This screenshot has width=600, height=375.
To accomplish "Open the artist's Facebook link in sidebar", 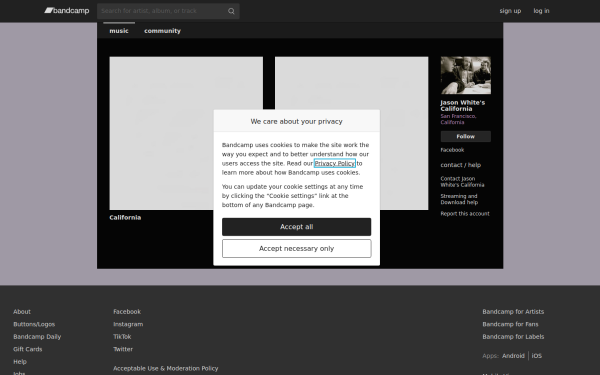I will coord(452,150).
